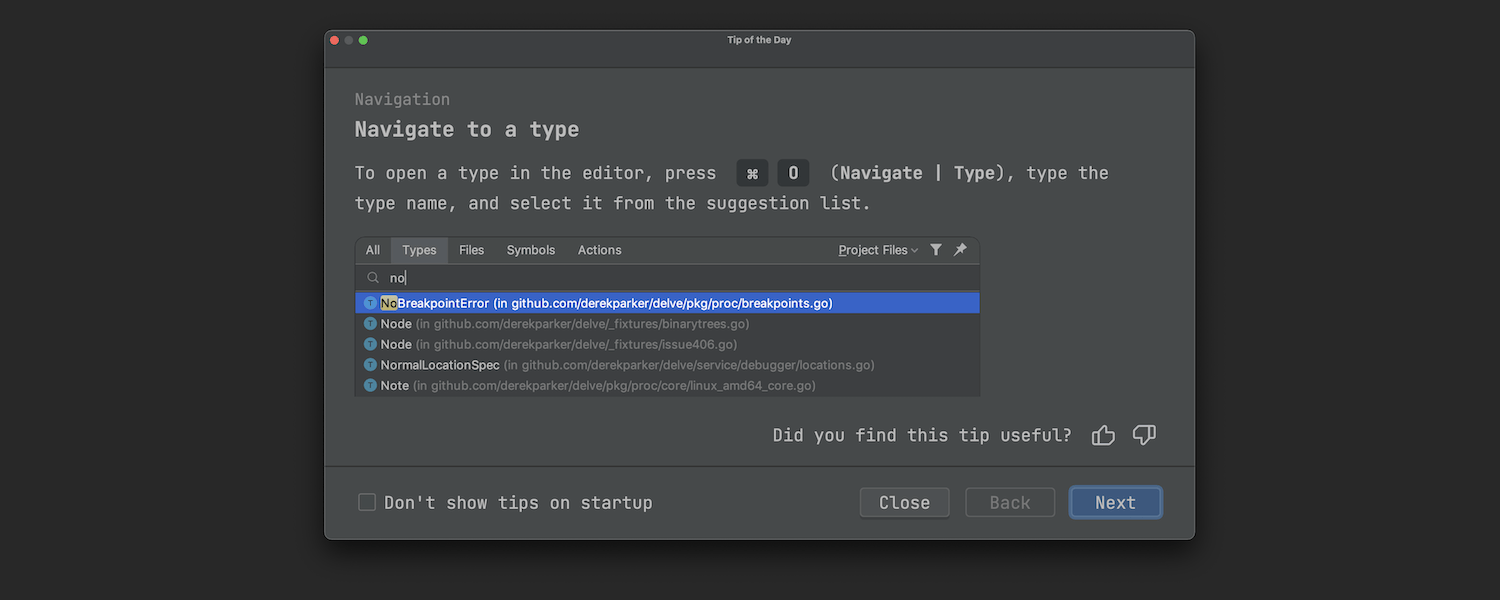
Task: Click the pin icon in search panel
Action: [960, 250]
